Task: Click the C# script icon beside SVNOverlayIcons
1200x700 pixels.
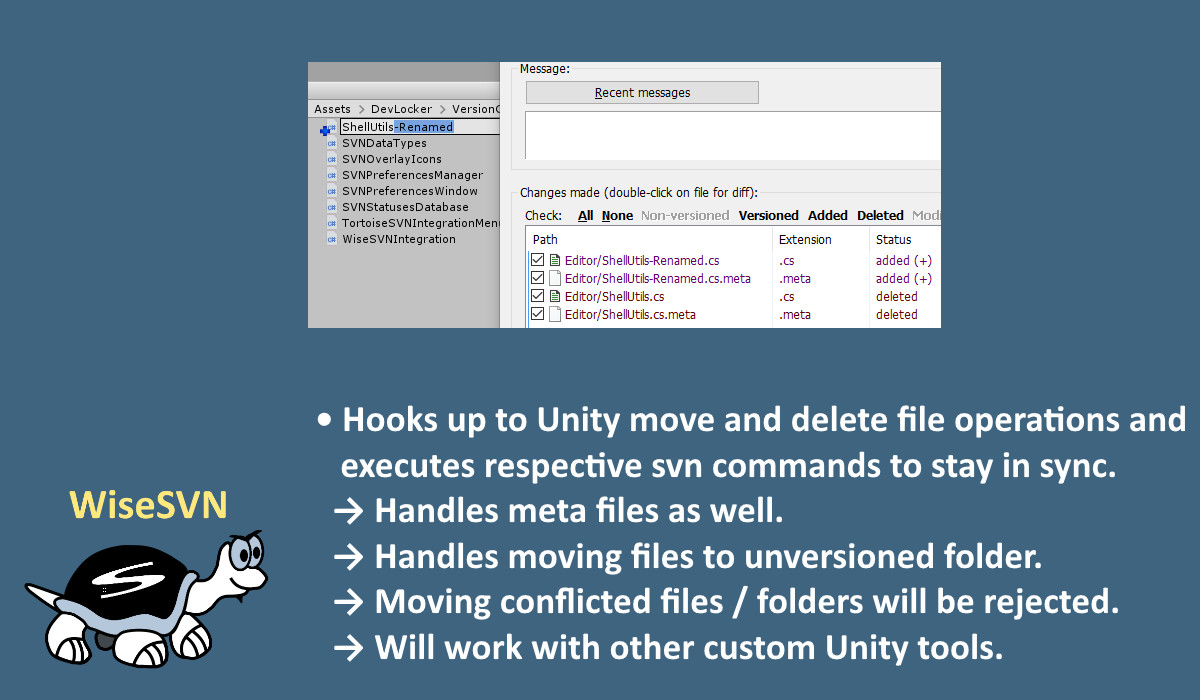Action: [x=331, y=159]
